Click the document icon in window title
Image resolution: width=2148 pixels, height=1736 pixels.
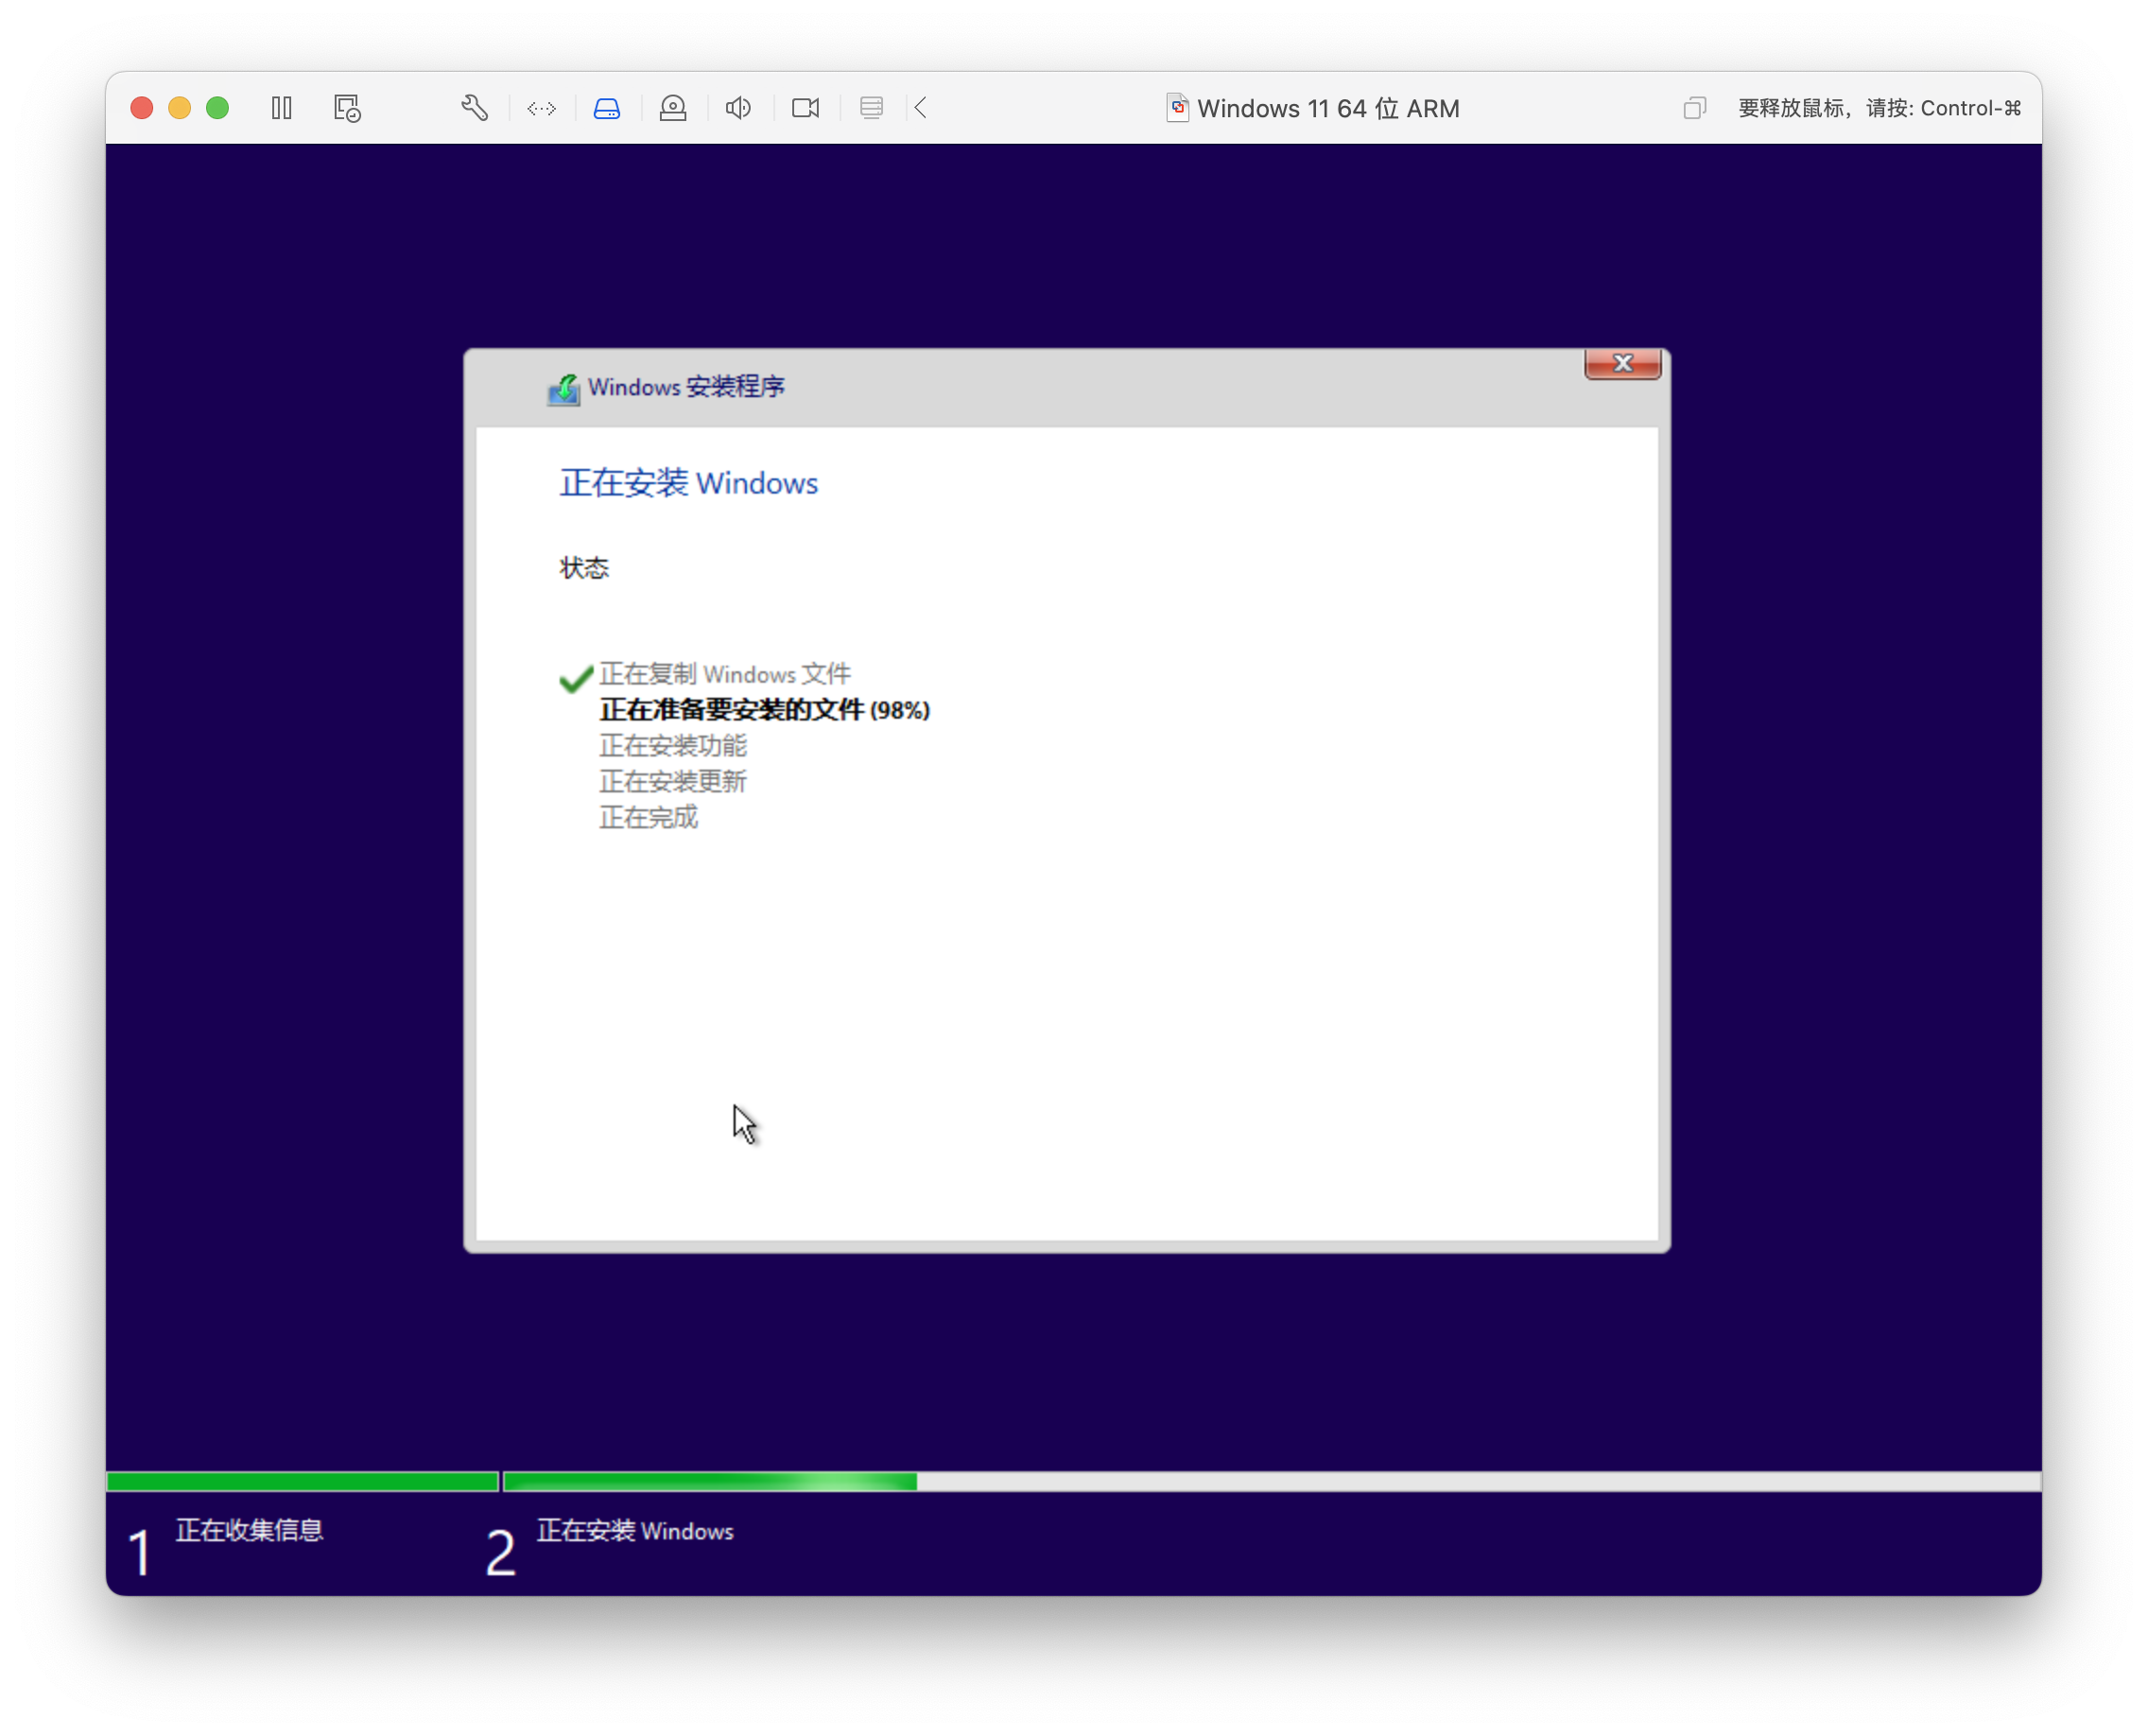1177,108
